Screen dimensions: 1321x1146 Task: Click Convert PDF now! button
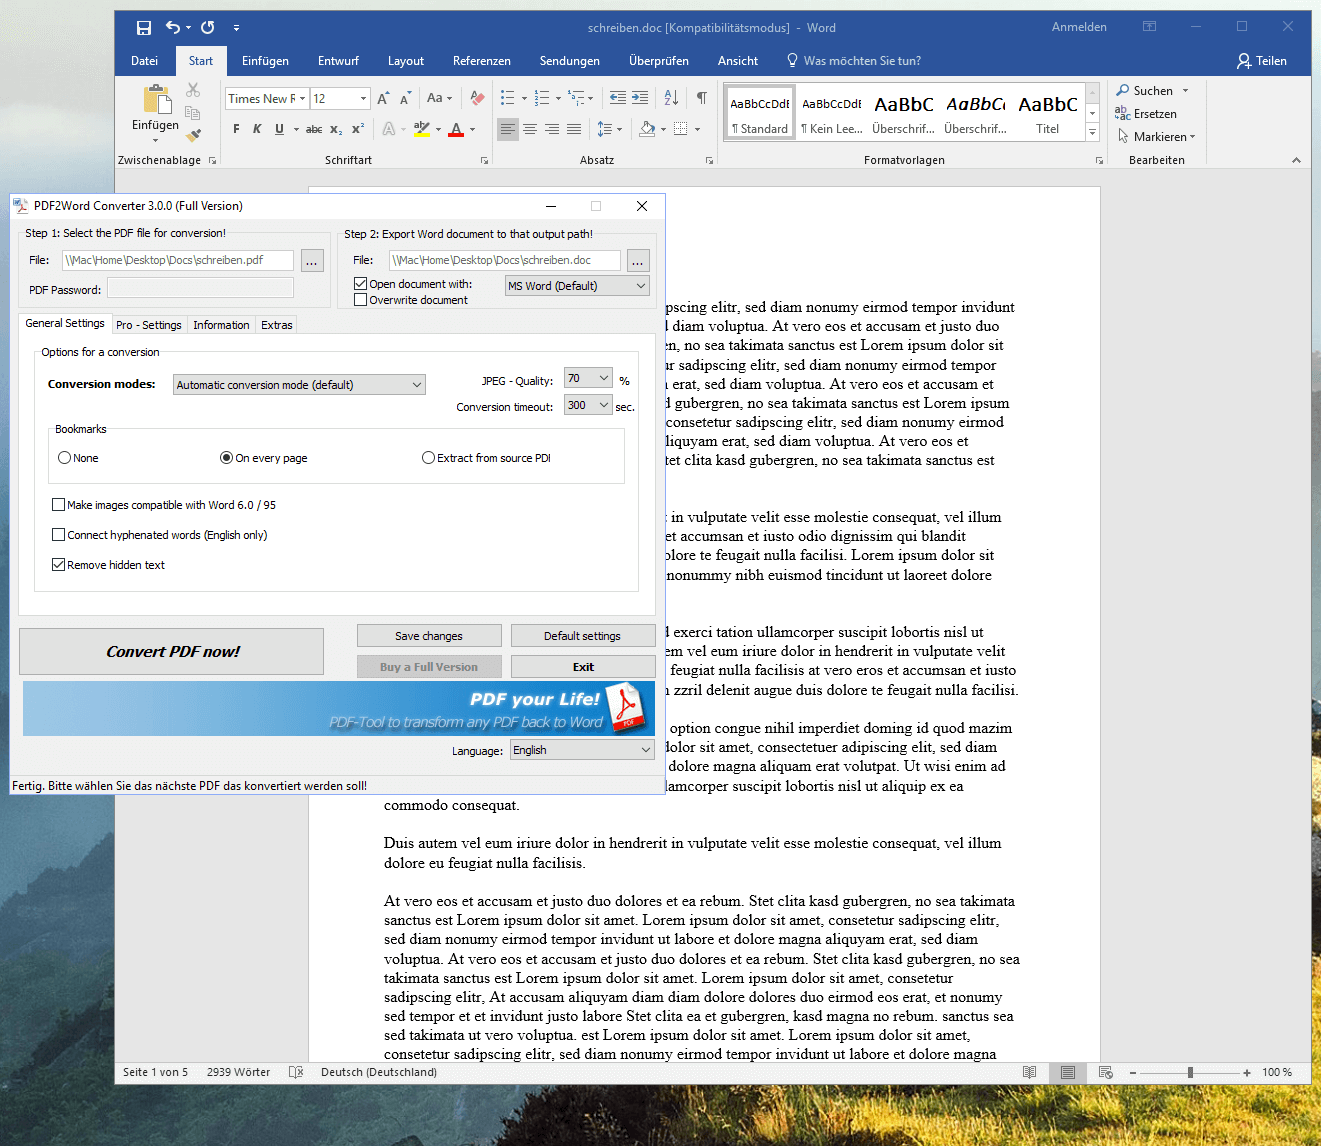(172, 652)
